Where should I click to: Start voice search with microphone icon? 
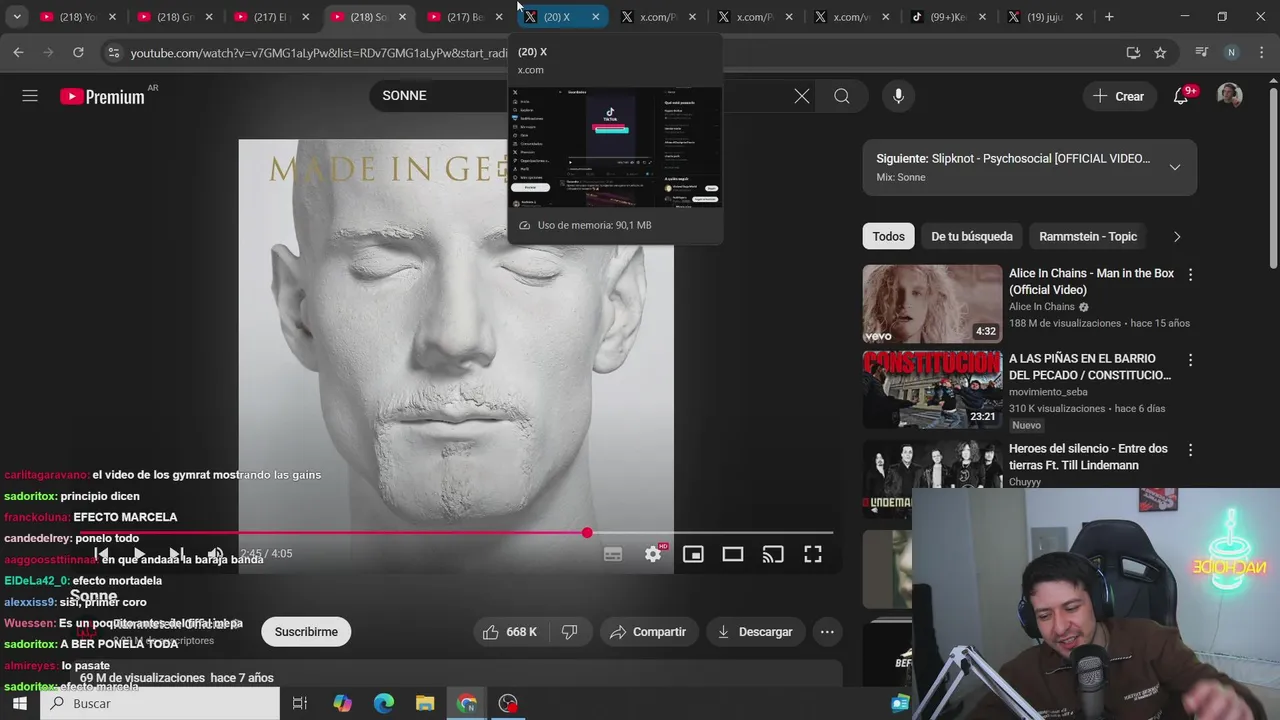point(898,96)
